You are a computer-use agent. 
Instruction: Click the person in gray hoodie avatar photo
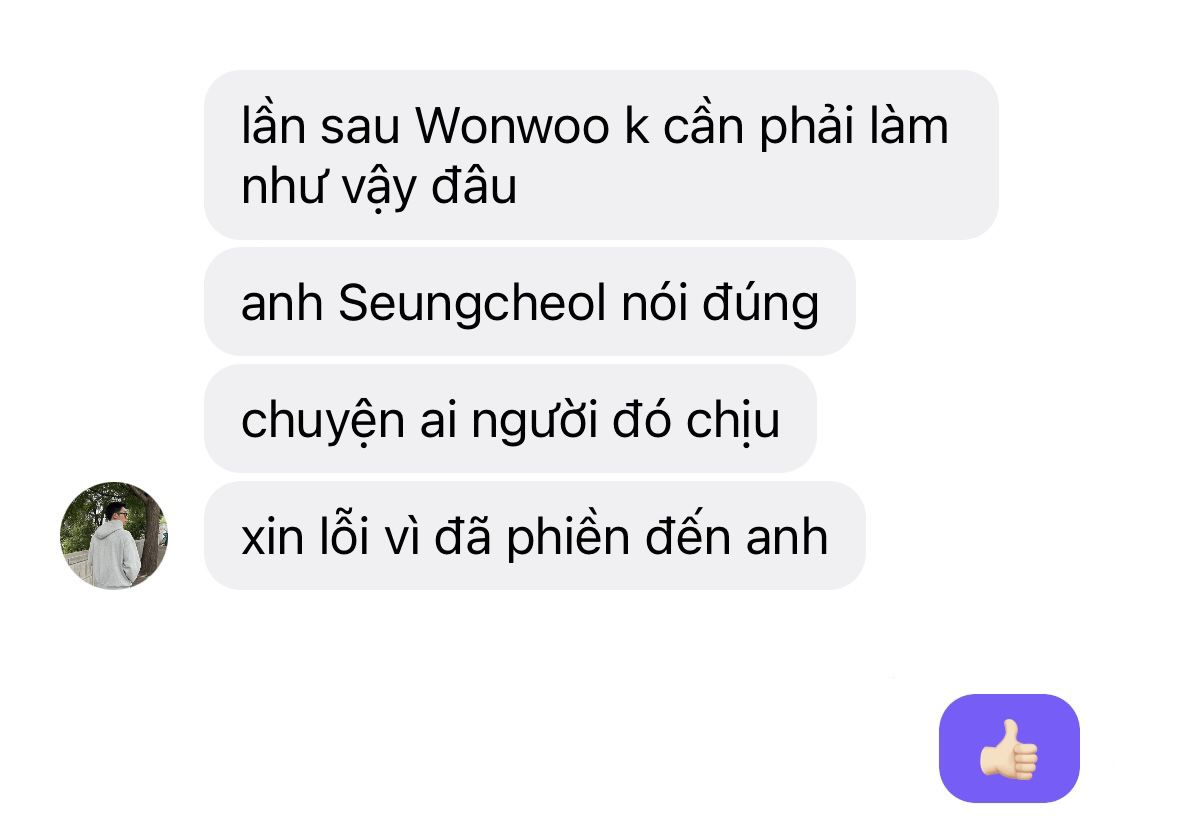click(114, 536)
